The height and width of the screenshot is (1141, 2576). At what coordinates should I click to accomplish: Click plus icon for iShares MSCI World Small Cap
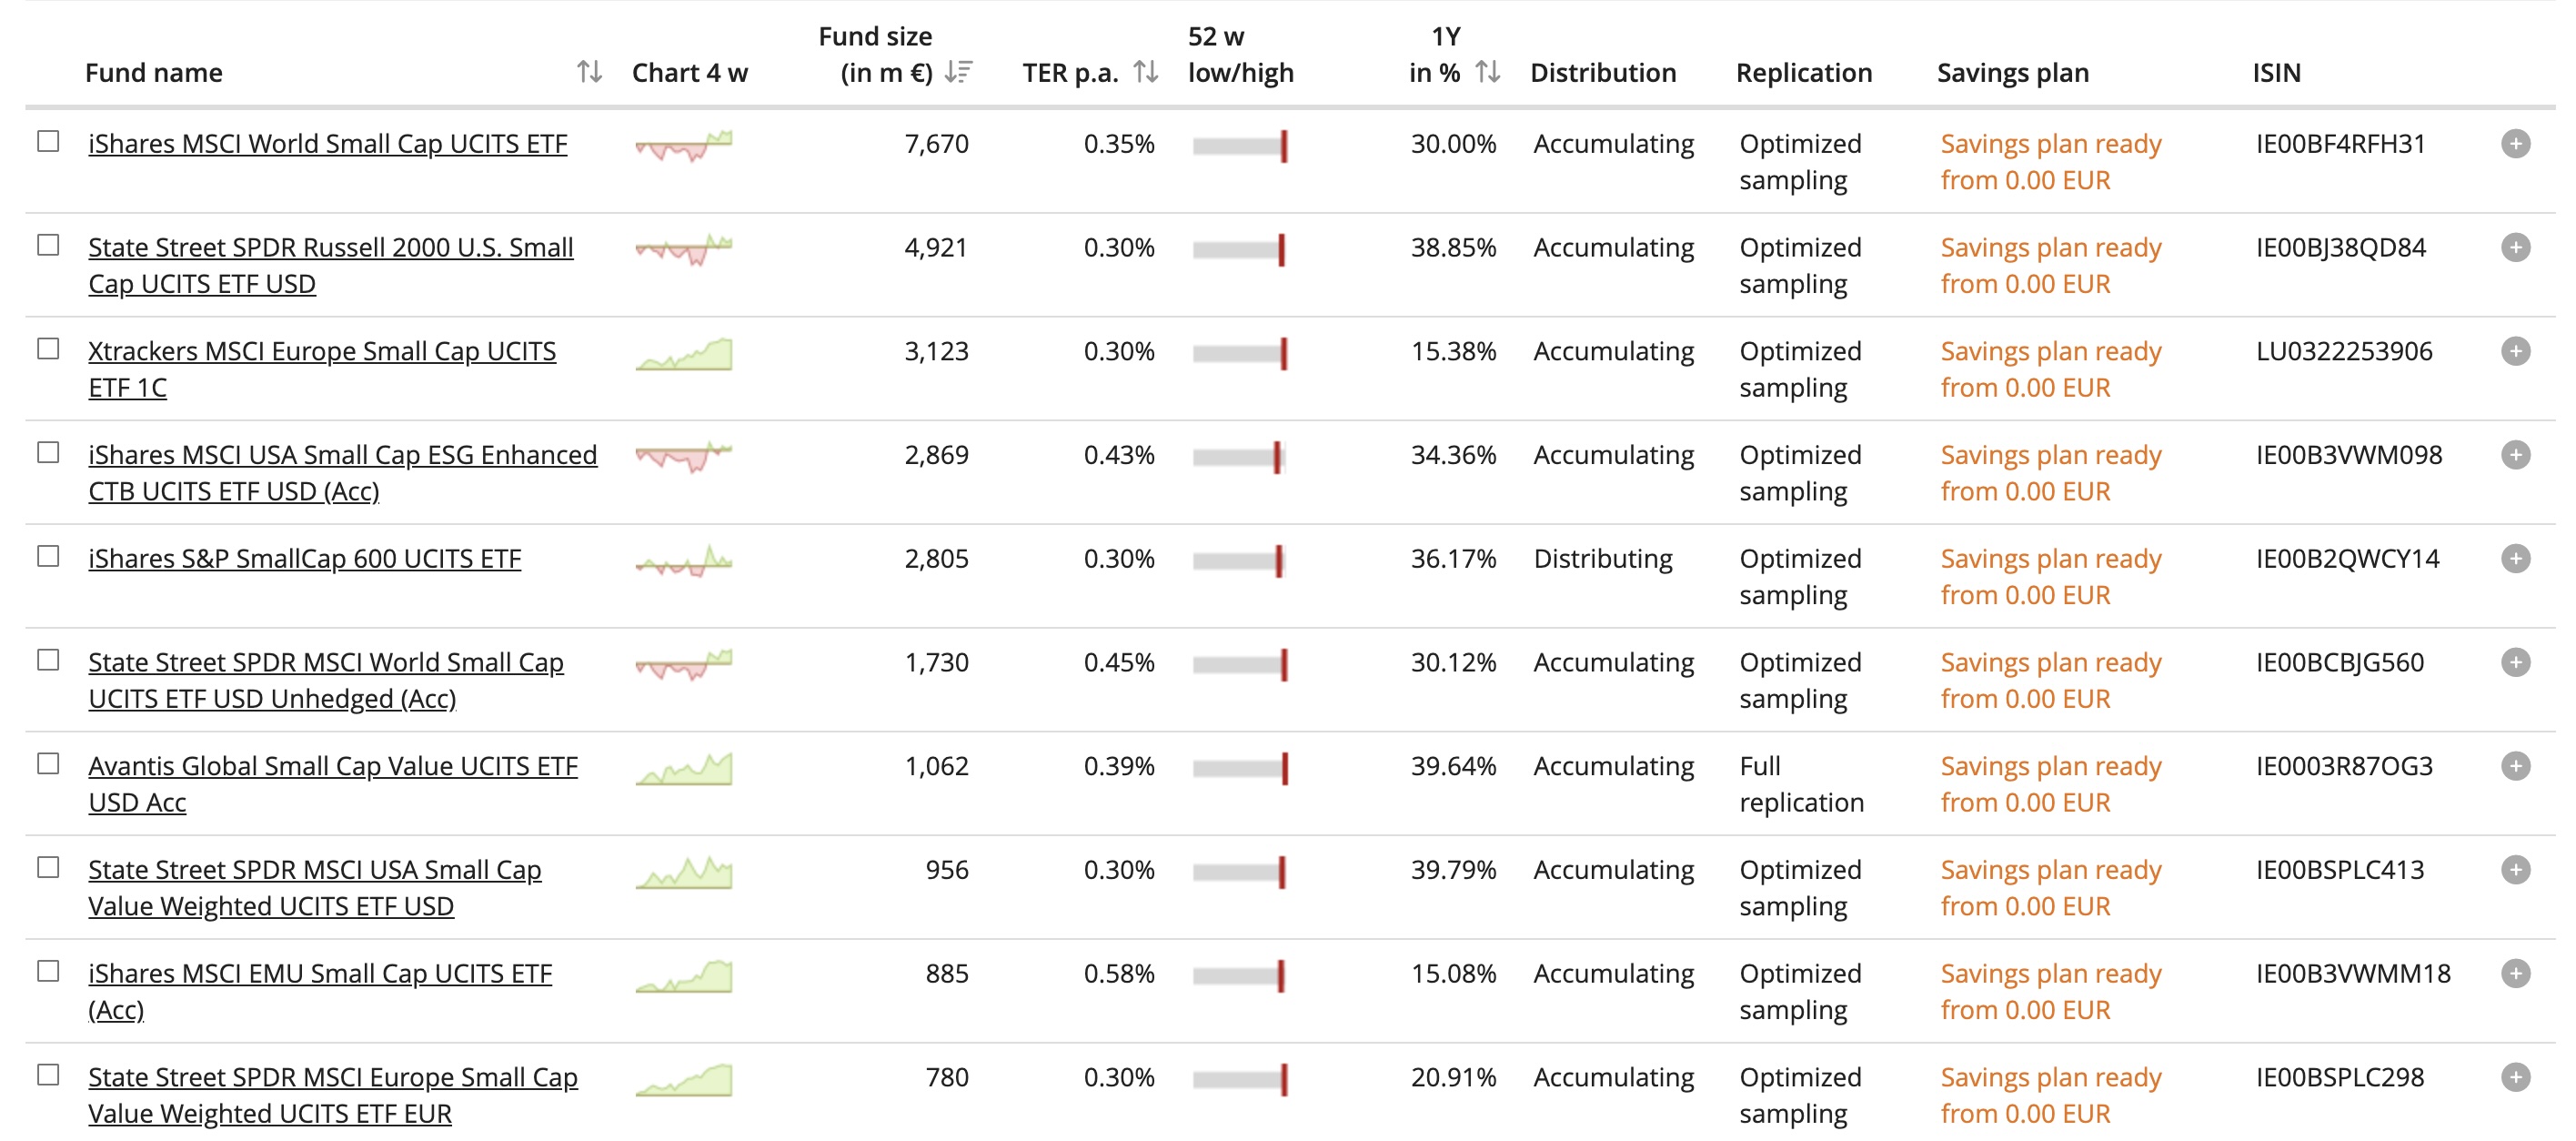coord(2515,144)
